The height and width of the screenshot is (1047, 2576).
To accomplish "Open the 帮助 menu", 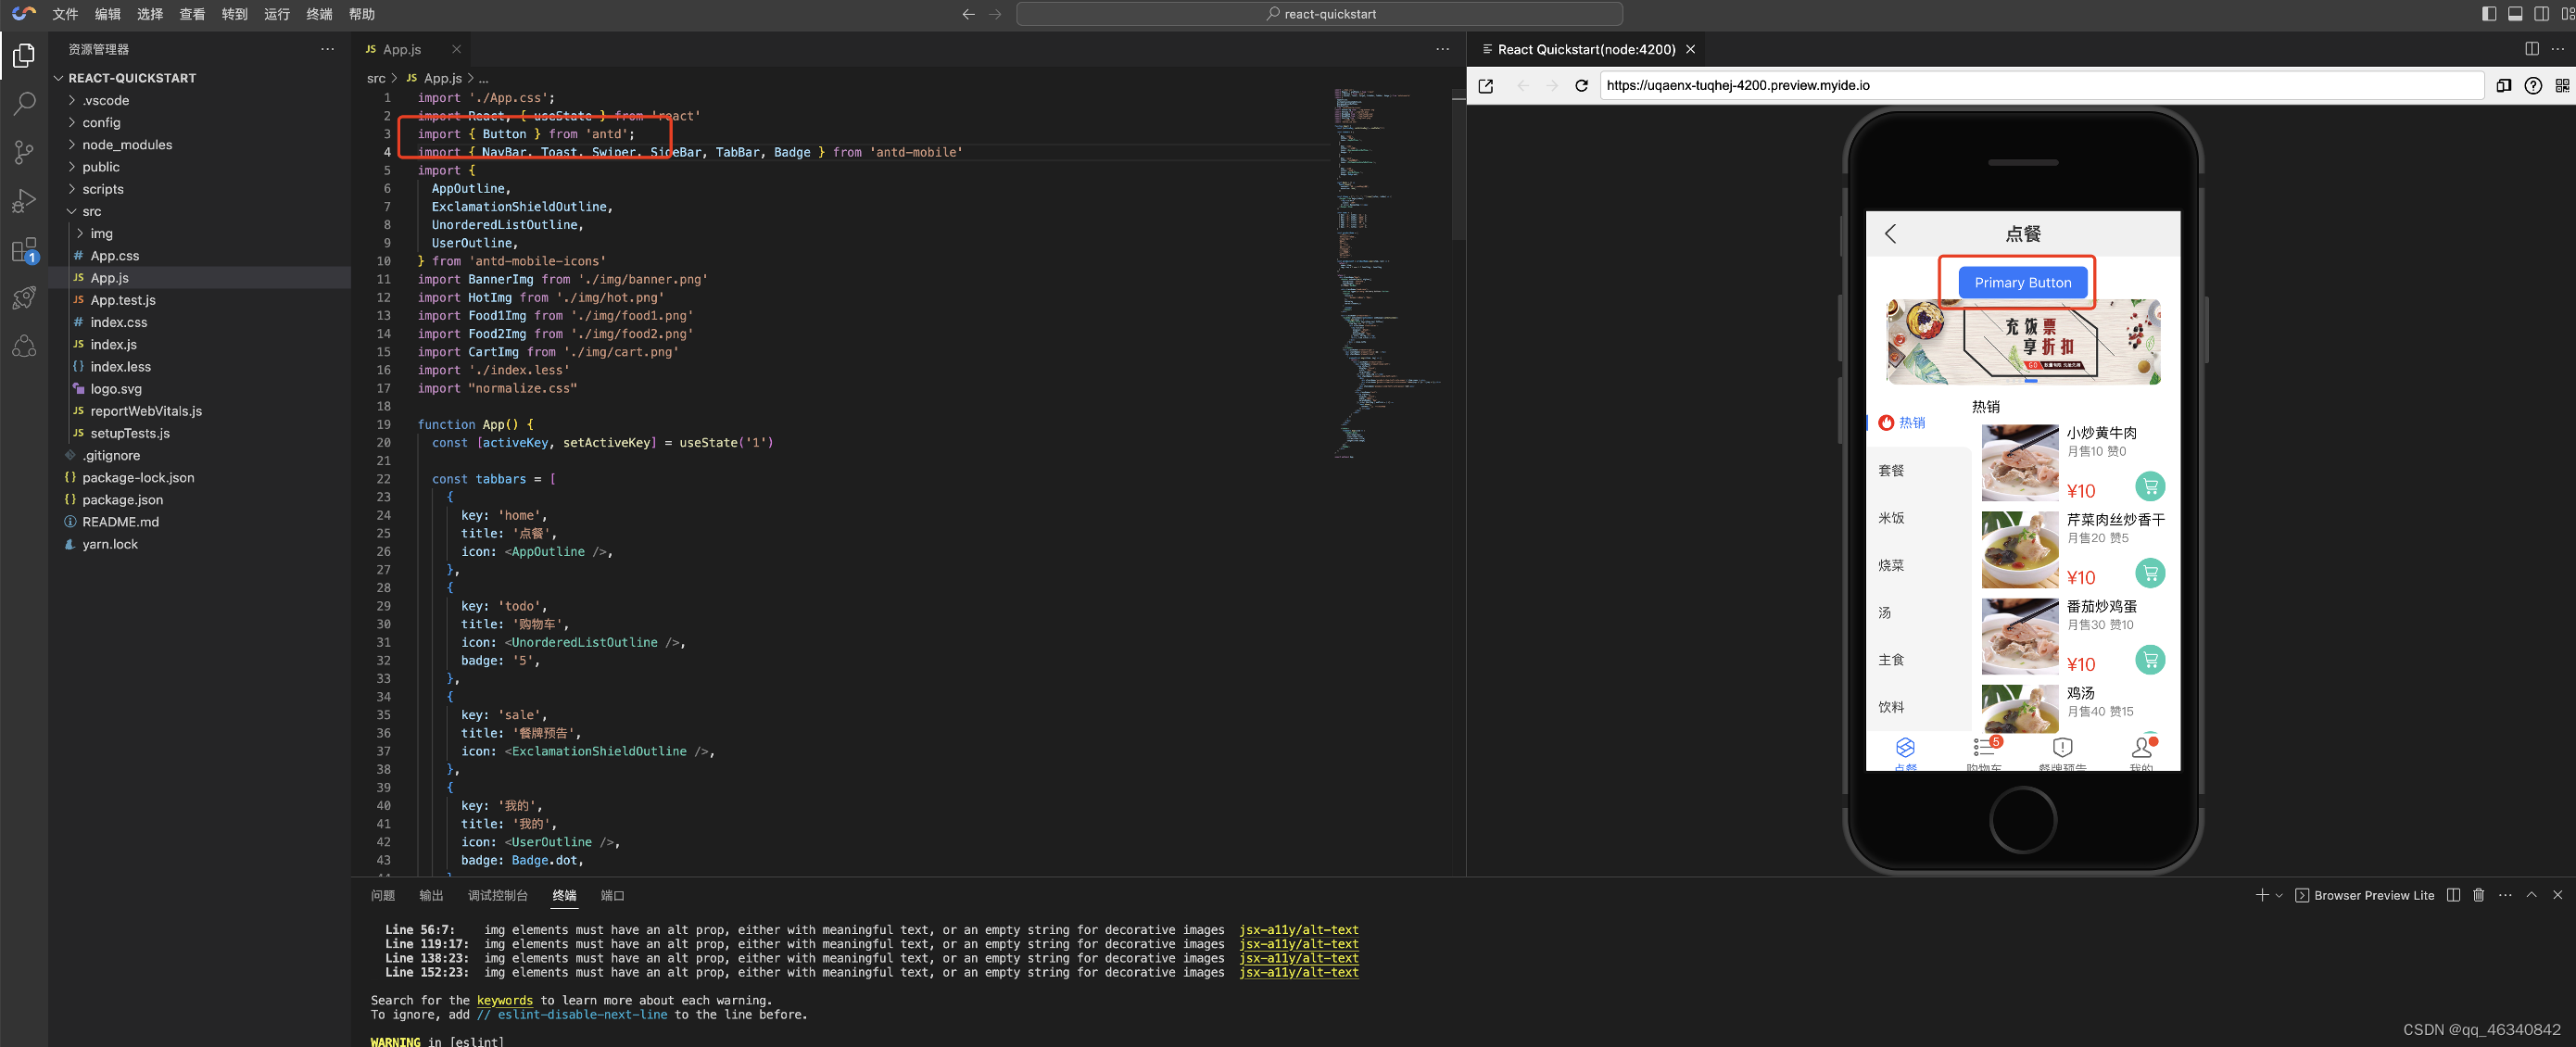I will coord(362,14).
